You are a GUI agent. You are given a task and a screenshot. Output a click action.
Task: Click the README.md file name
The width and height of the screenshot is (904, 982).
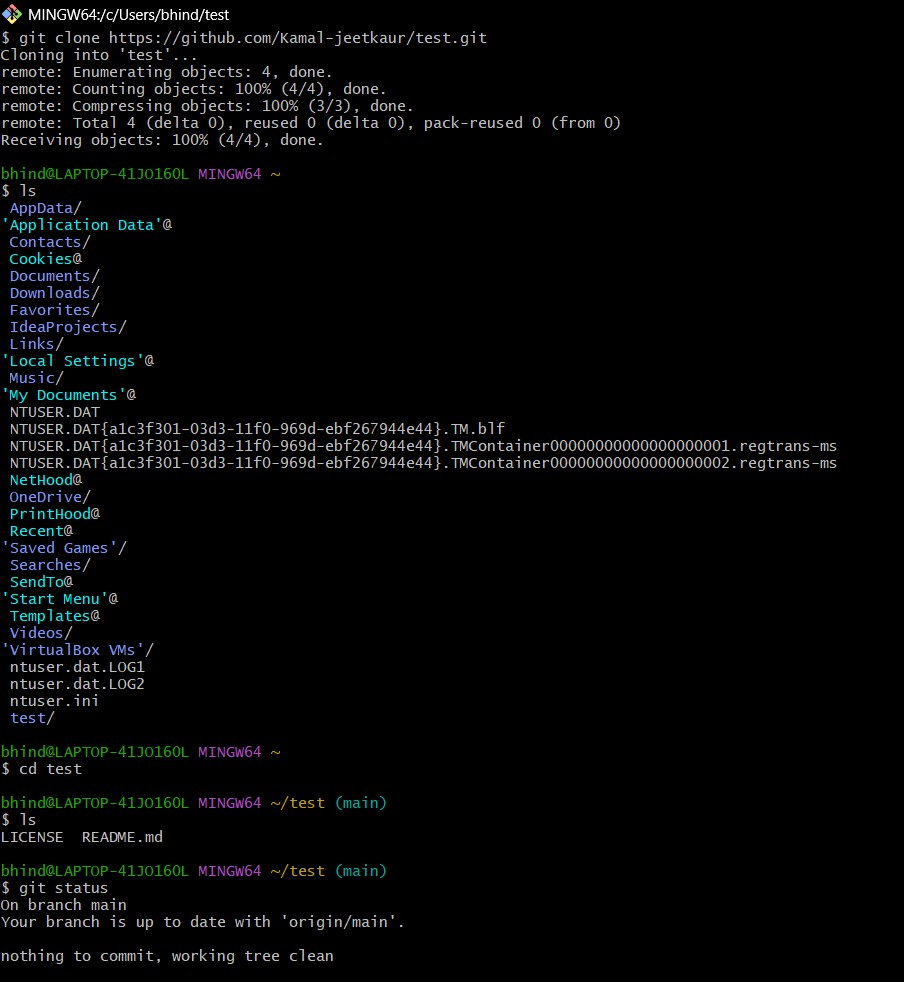point(122,837)
